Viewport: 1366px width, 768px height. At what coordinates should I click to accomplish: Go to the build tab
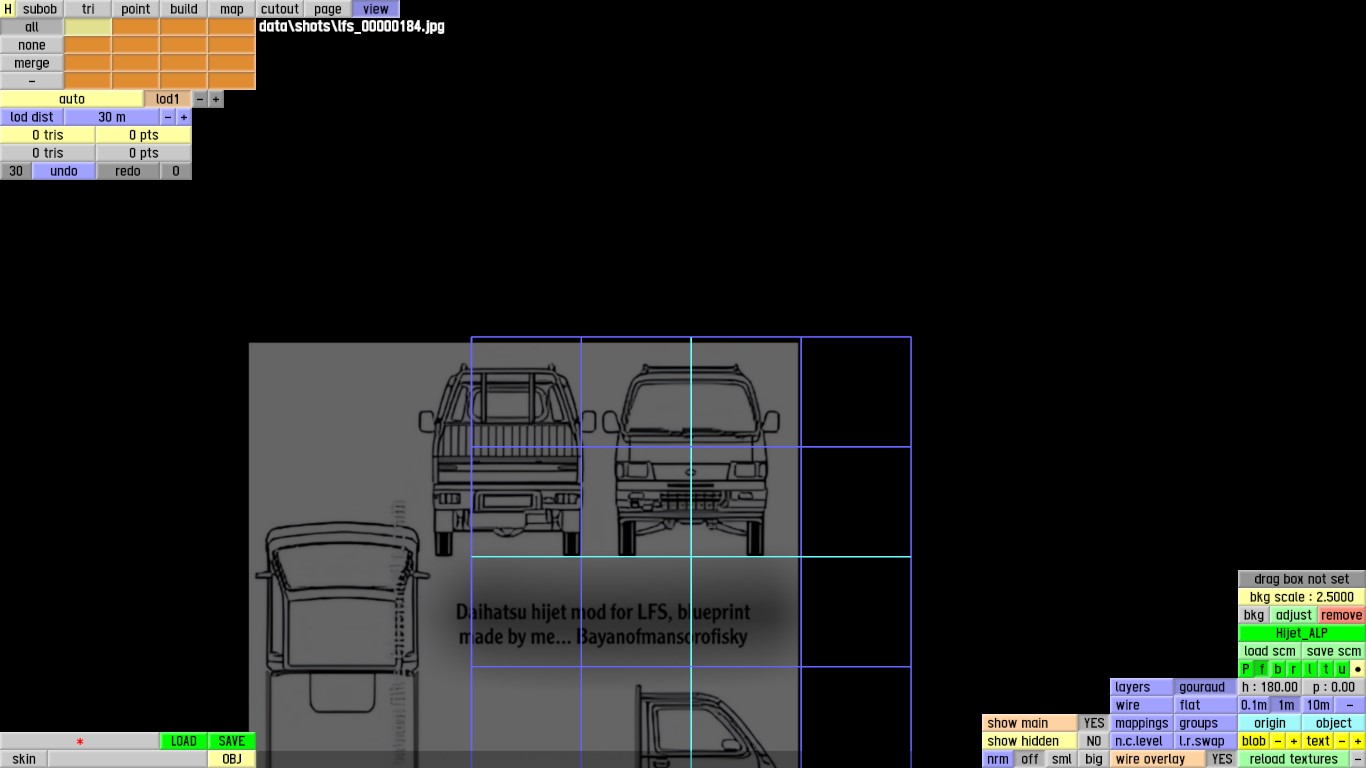[184, 9]
